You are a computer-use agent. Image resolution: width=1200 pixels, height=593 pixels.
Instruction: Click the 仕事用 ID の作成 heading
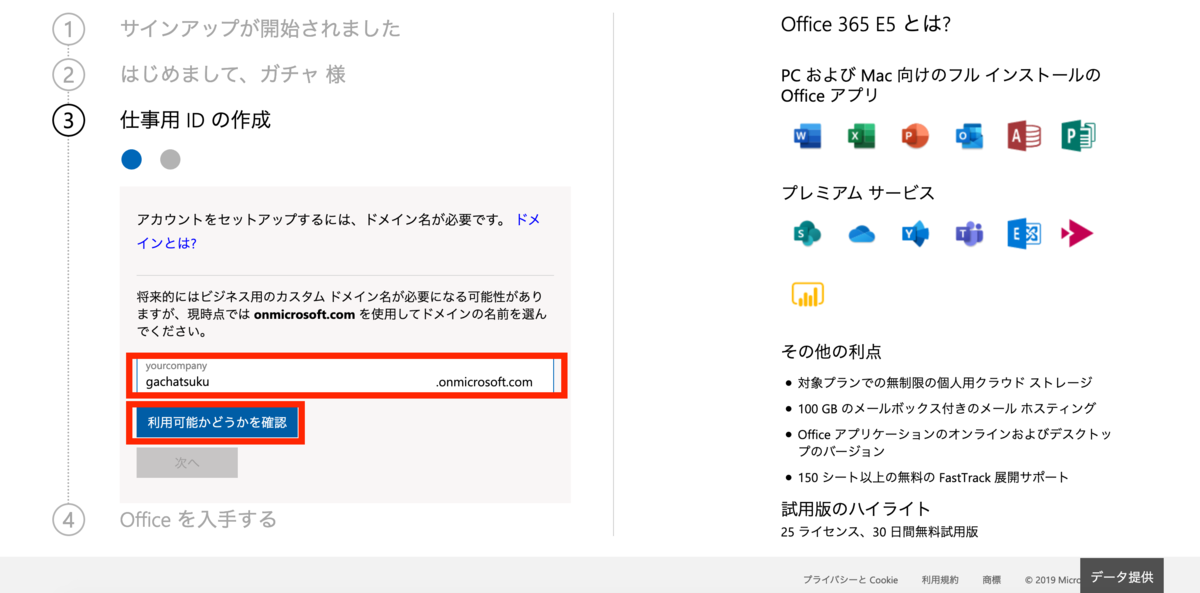[x=195, y=120]
